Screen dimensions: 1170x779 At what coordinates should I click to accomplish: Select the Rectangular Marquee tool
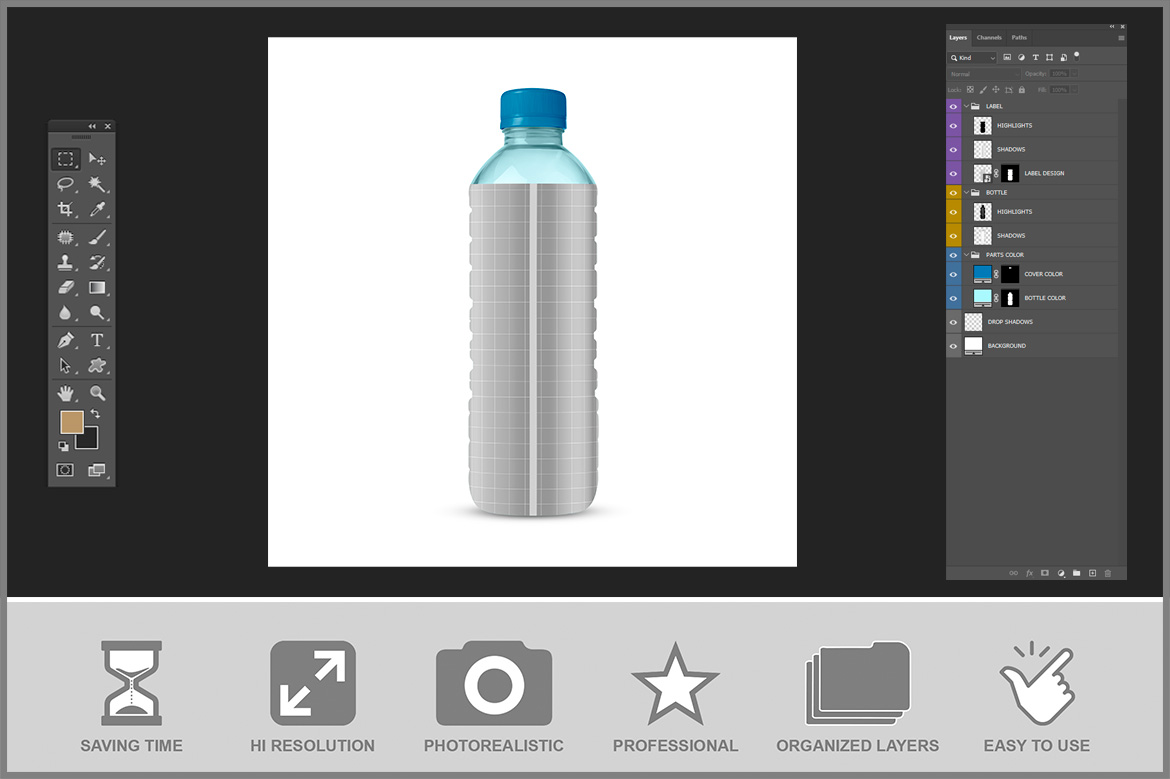point(65,159)
